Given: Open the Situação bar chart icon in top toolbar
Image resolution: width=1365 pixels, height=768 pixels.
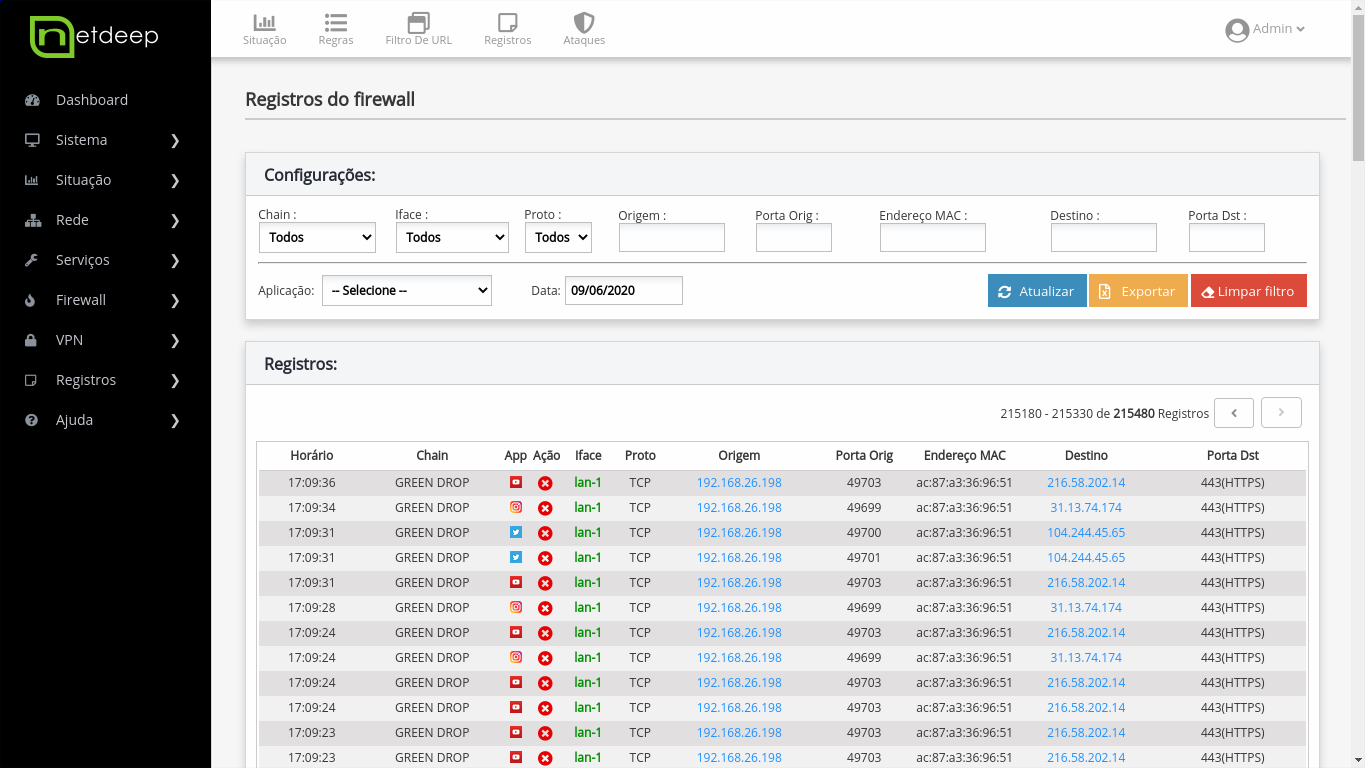Looking at the screenshot, I should [264, 23].
